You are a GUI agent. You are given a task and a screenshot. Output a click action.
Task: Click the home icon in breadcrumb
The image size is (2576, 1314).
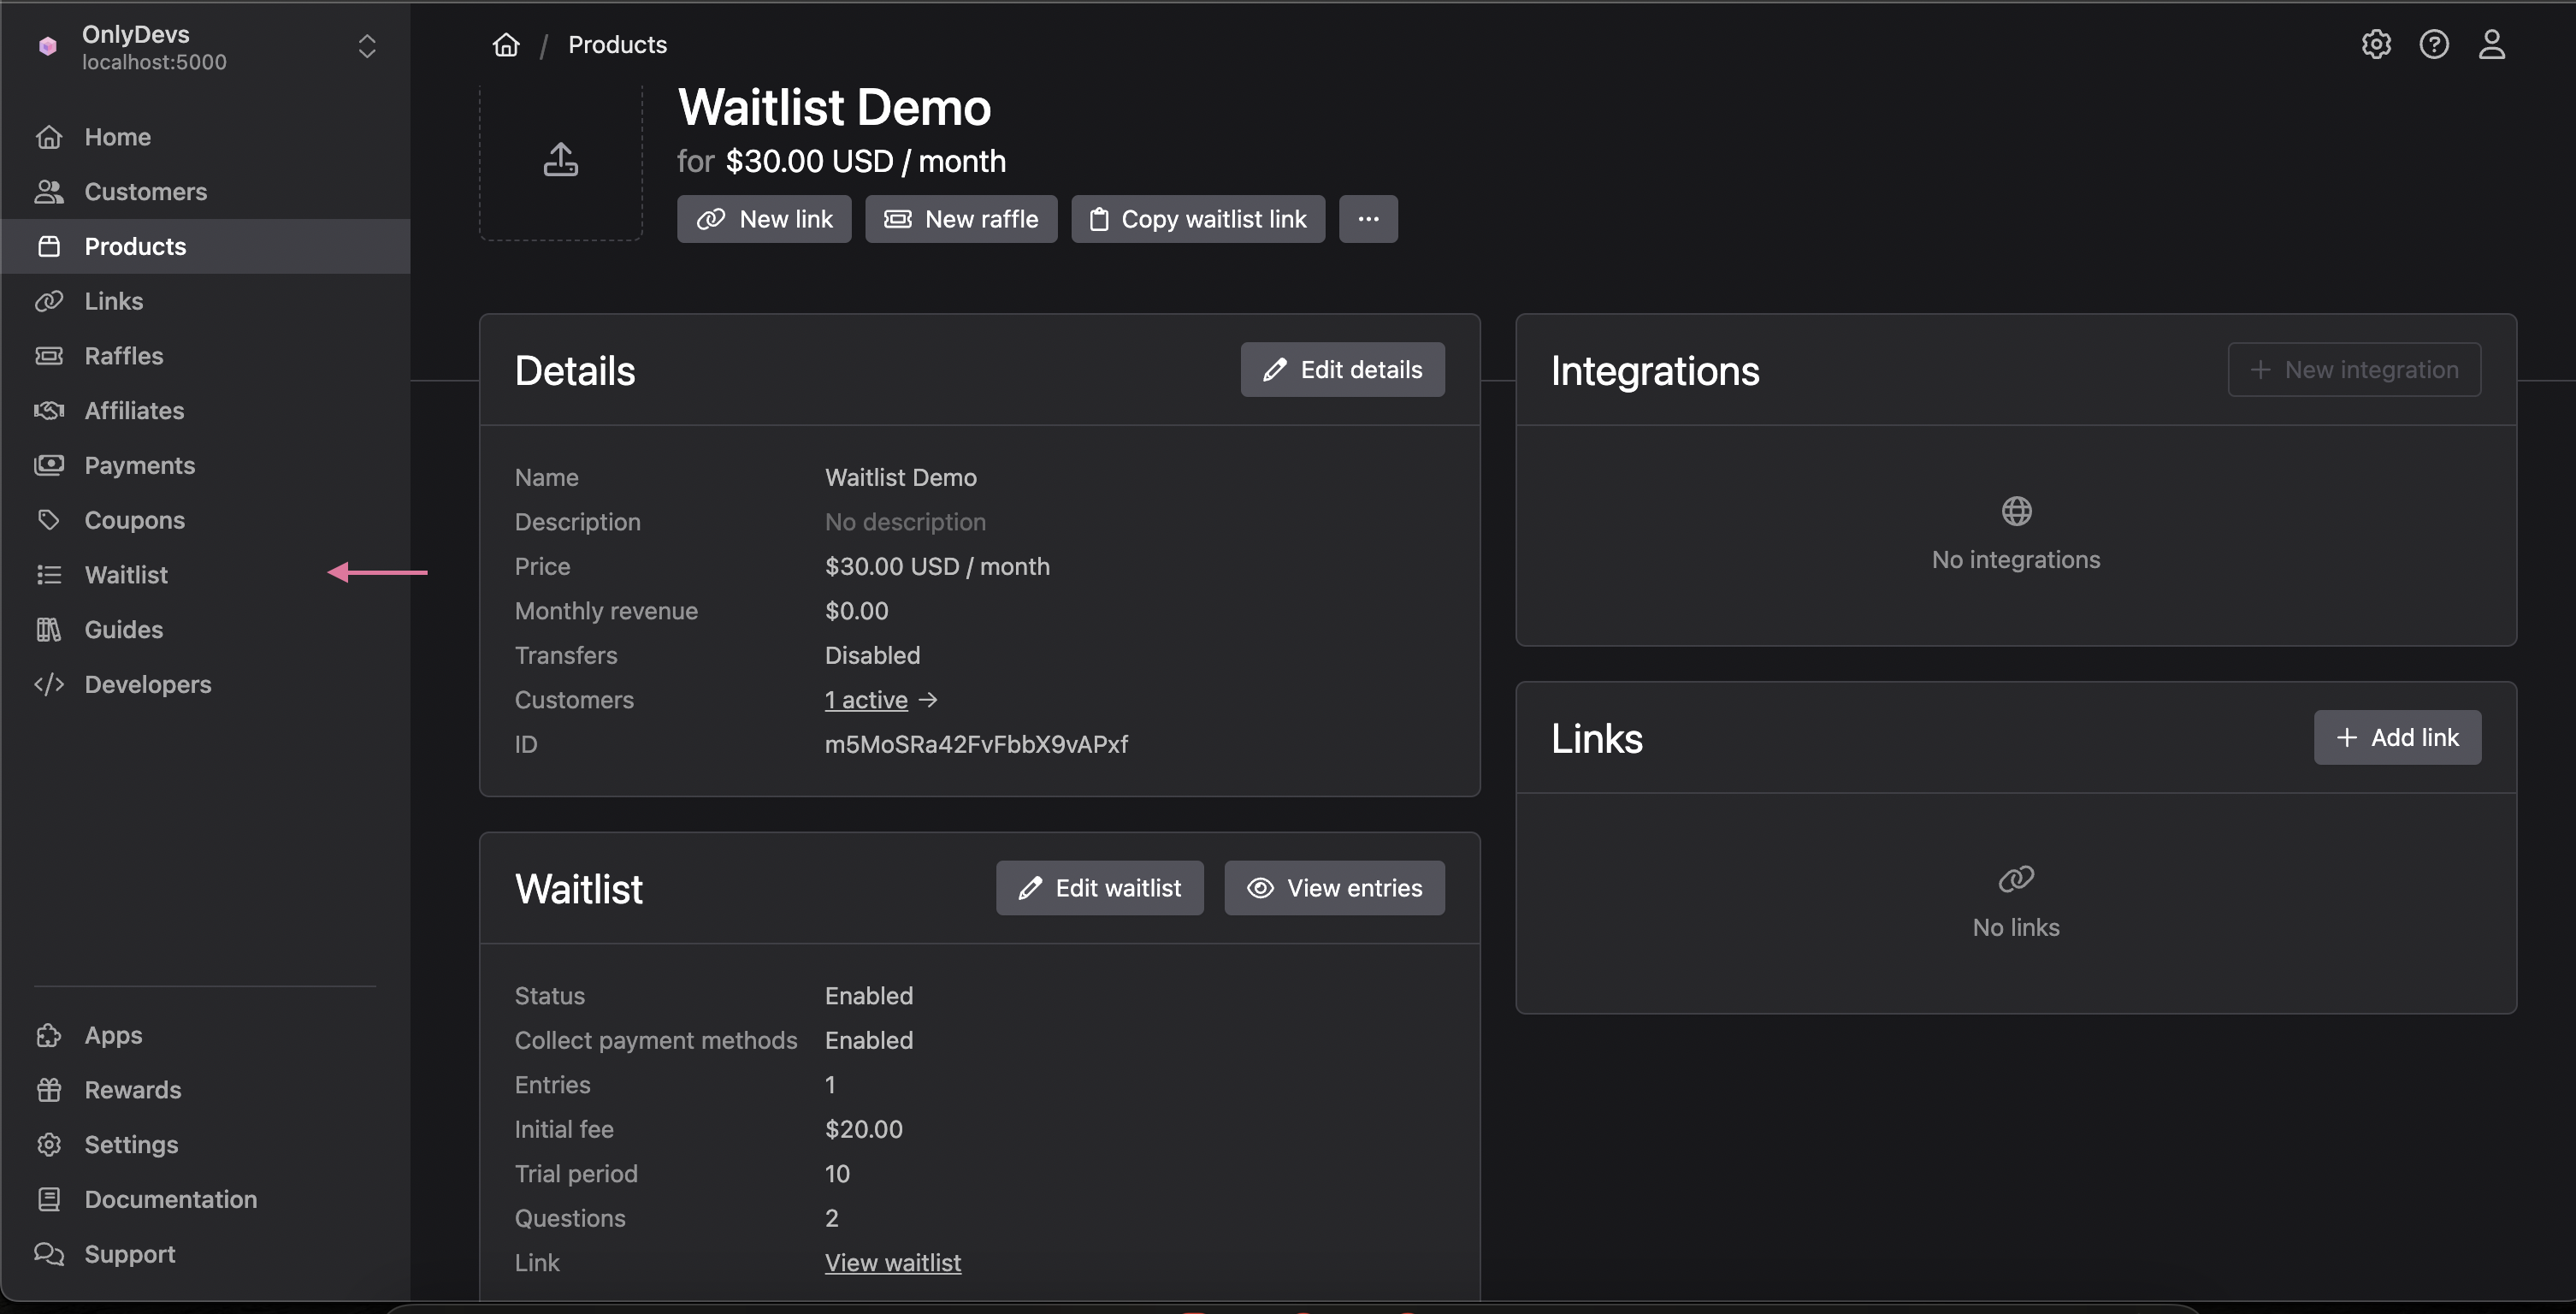(x=506, y=45)
